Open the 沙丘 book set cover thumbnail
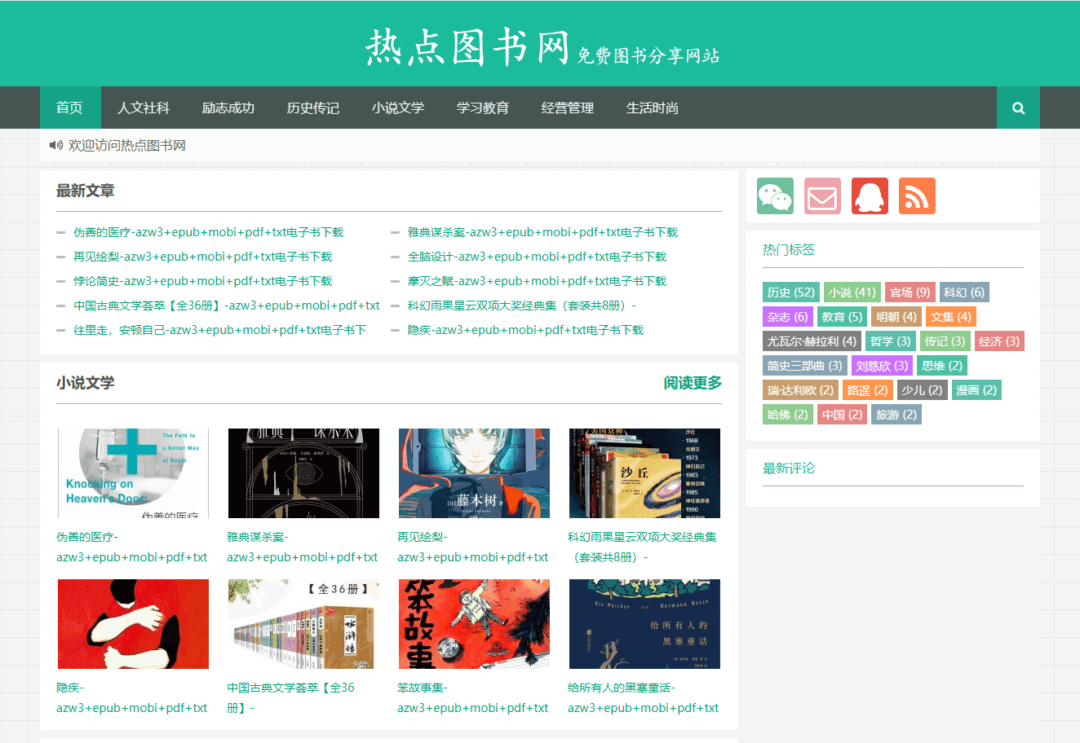 [644, 473]
